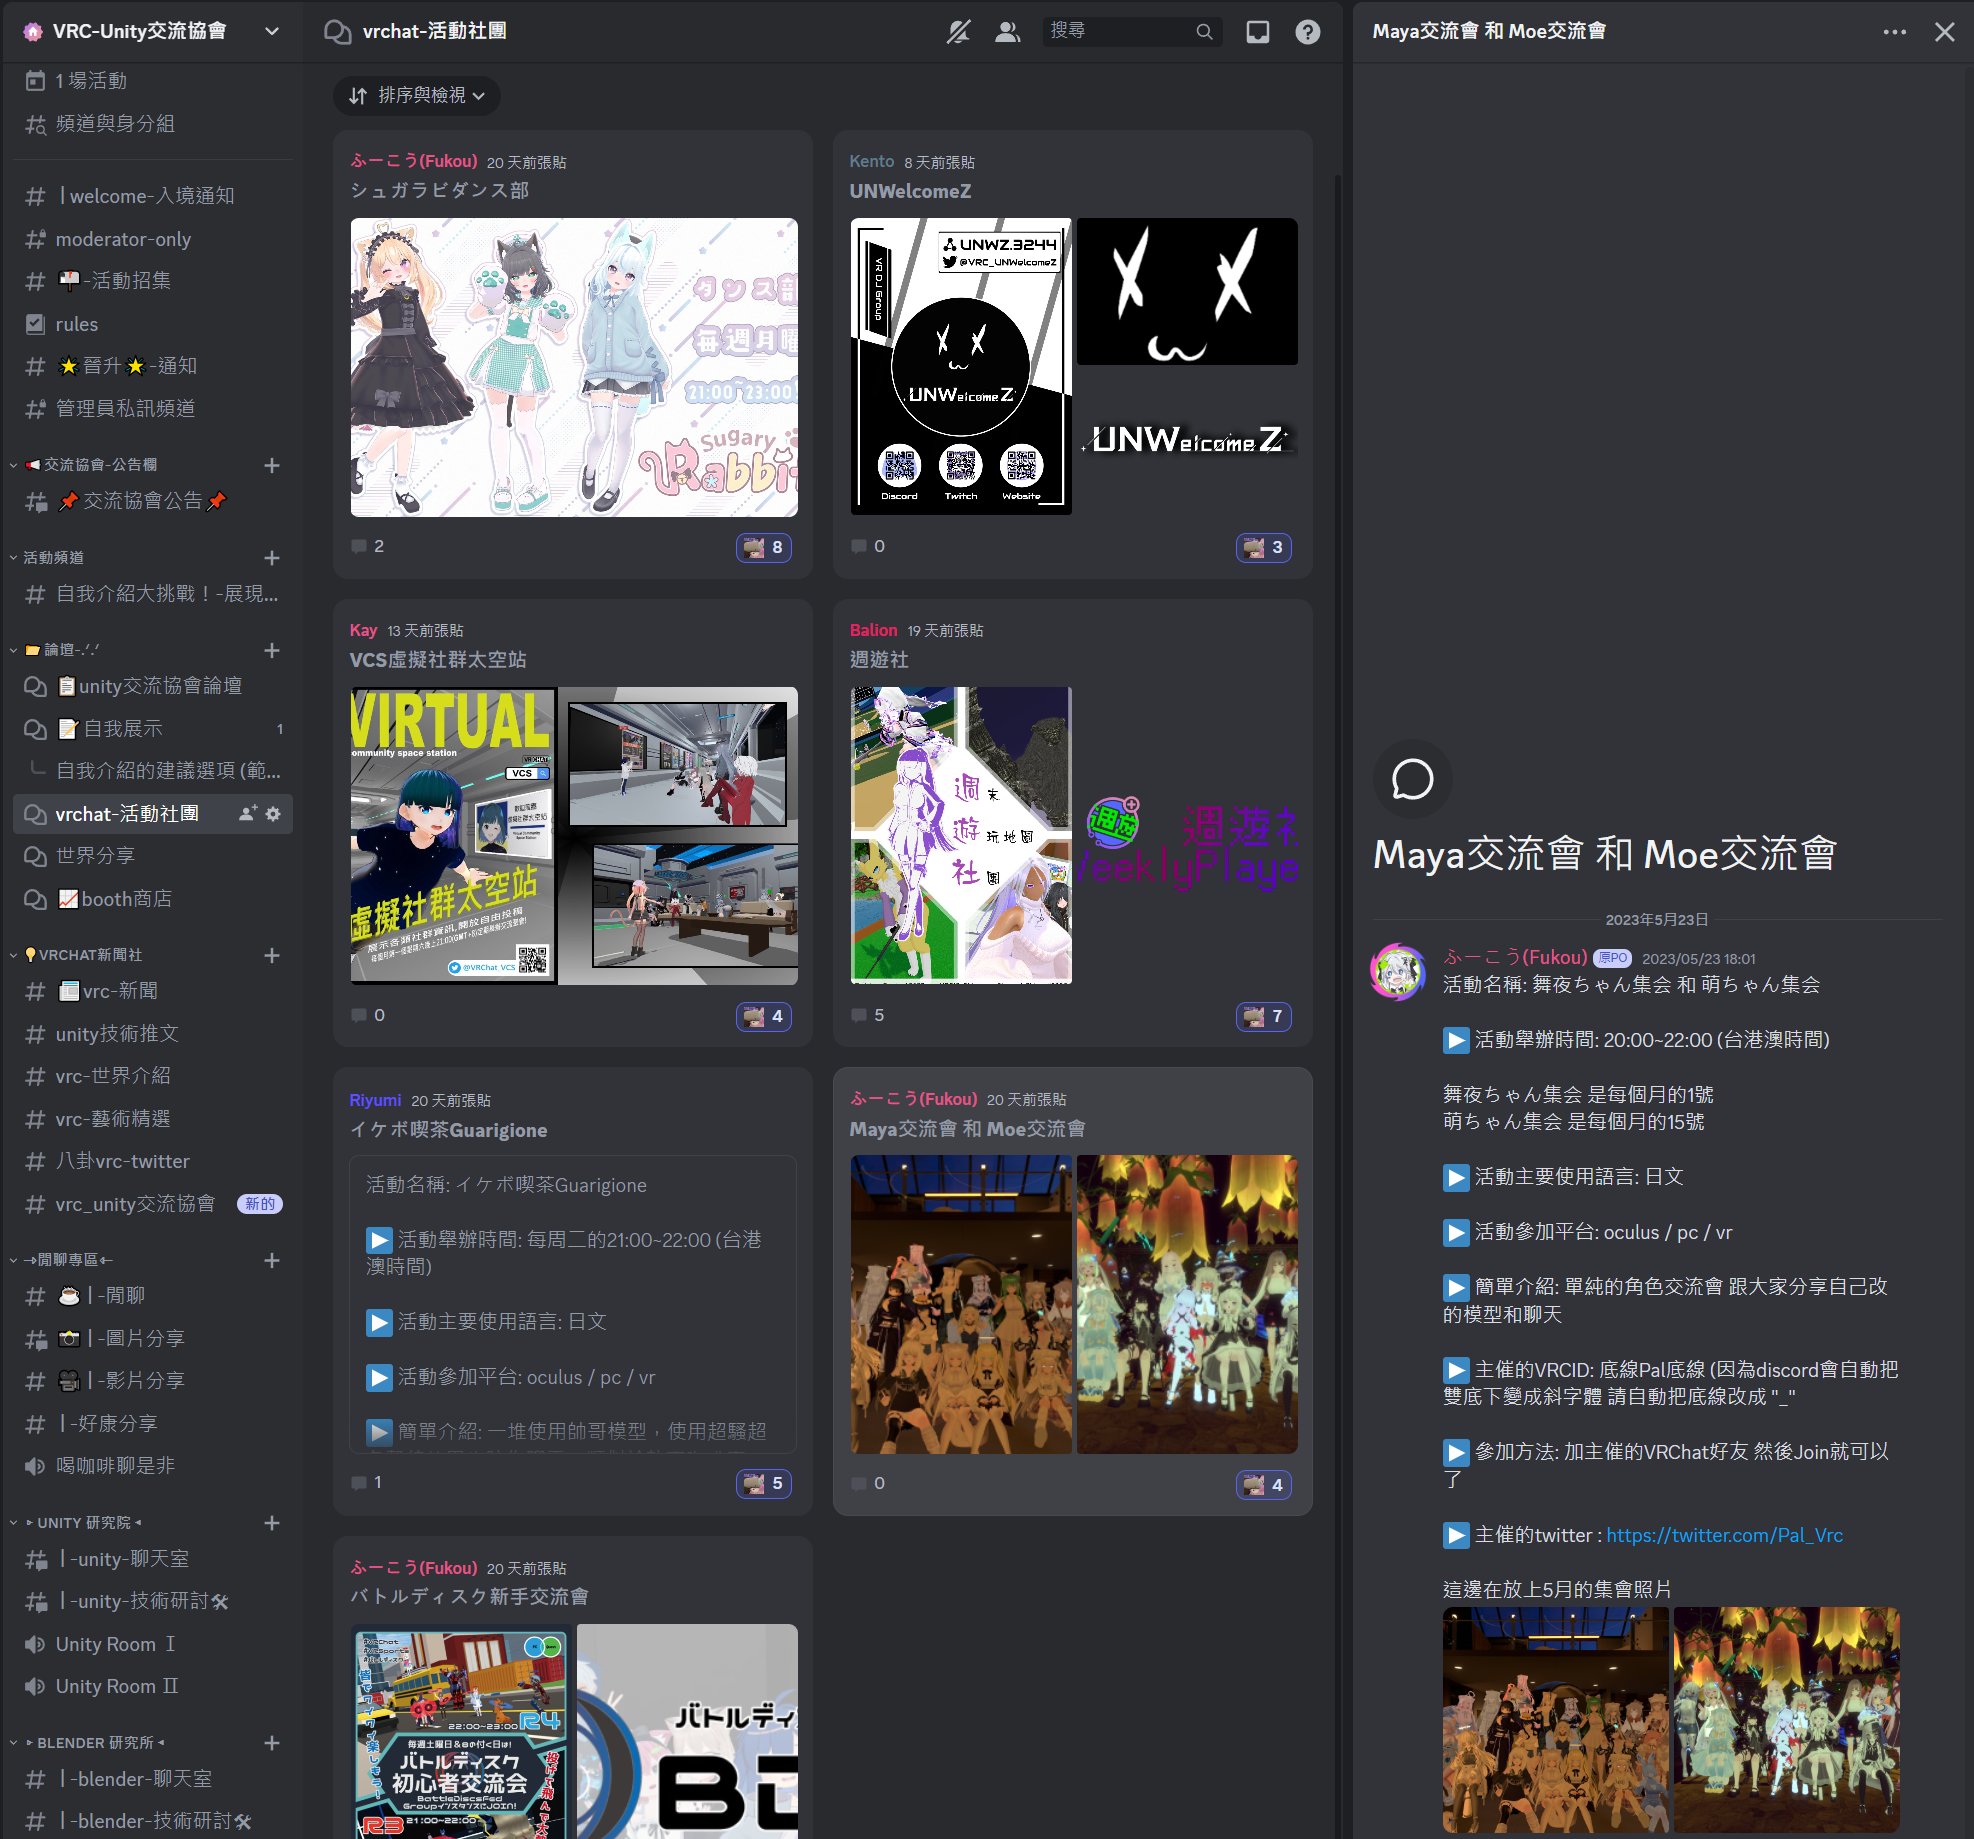Open channel settings gear for vrchat-活動社團
Image resolution: width=1974 pixels, height=1839 pixels.
click(x=273, y=814)
